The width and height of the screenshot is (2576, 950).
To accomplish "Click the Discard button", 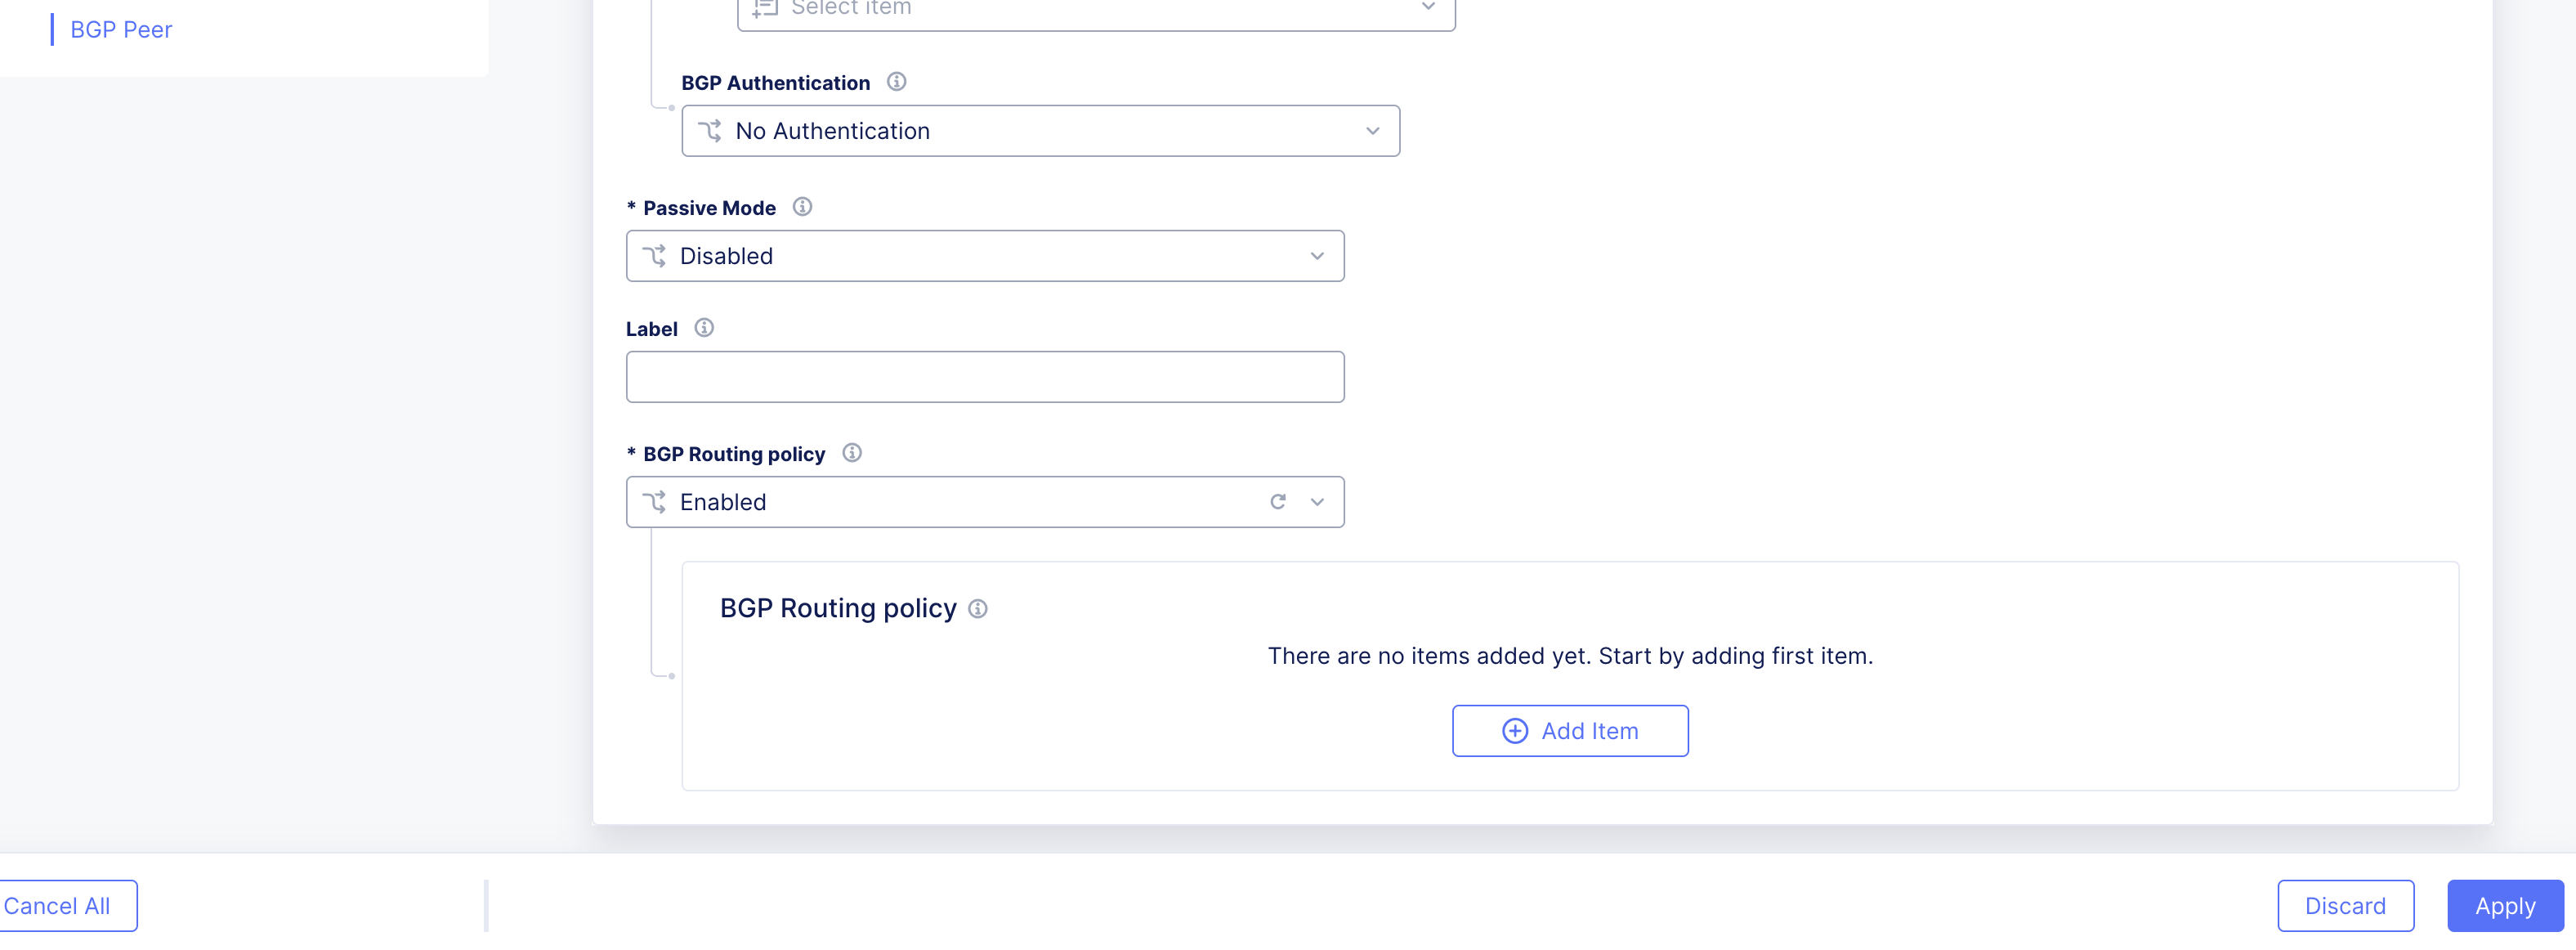I will click(2345, 906).
